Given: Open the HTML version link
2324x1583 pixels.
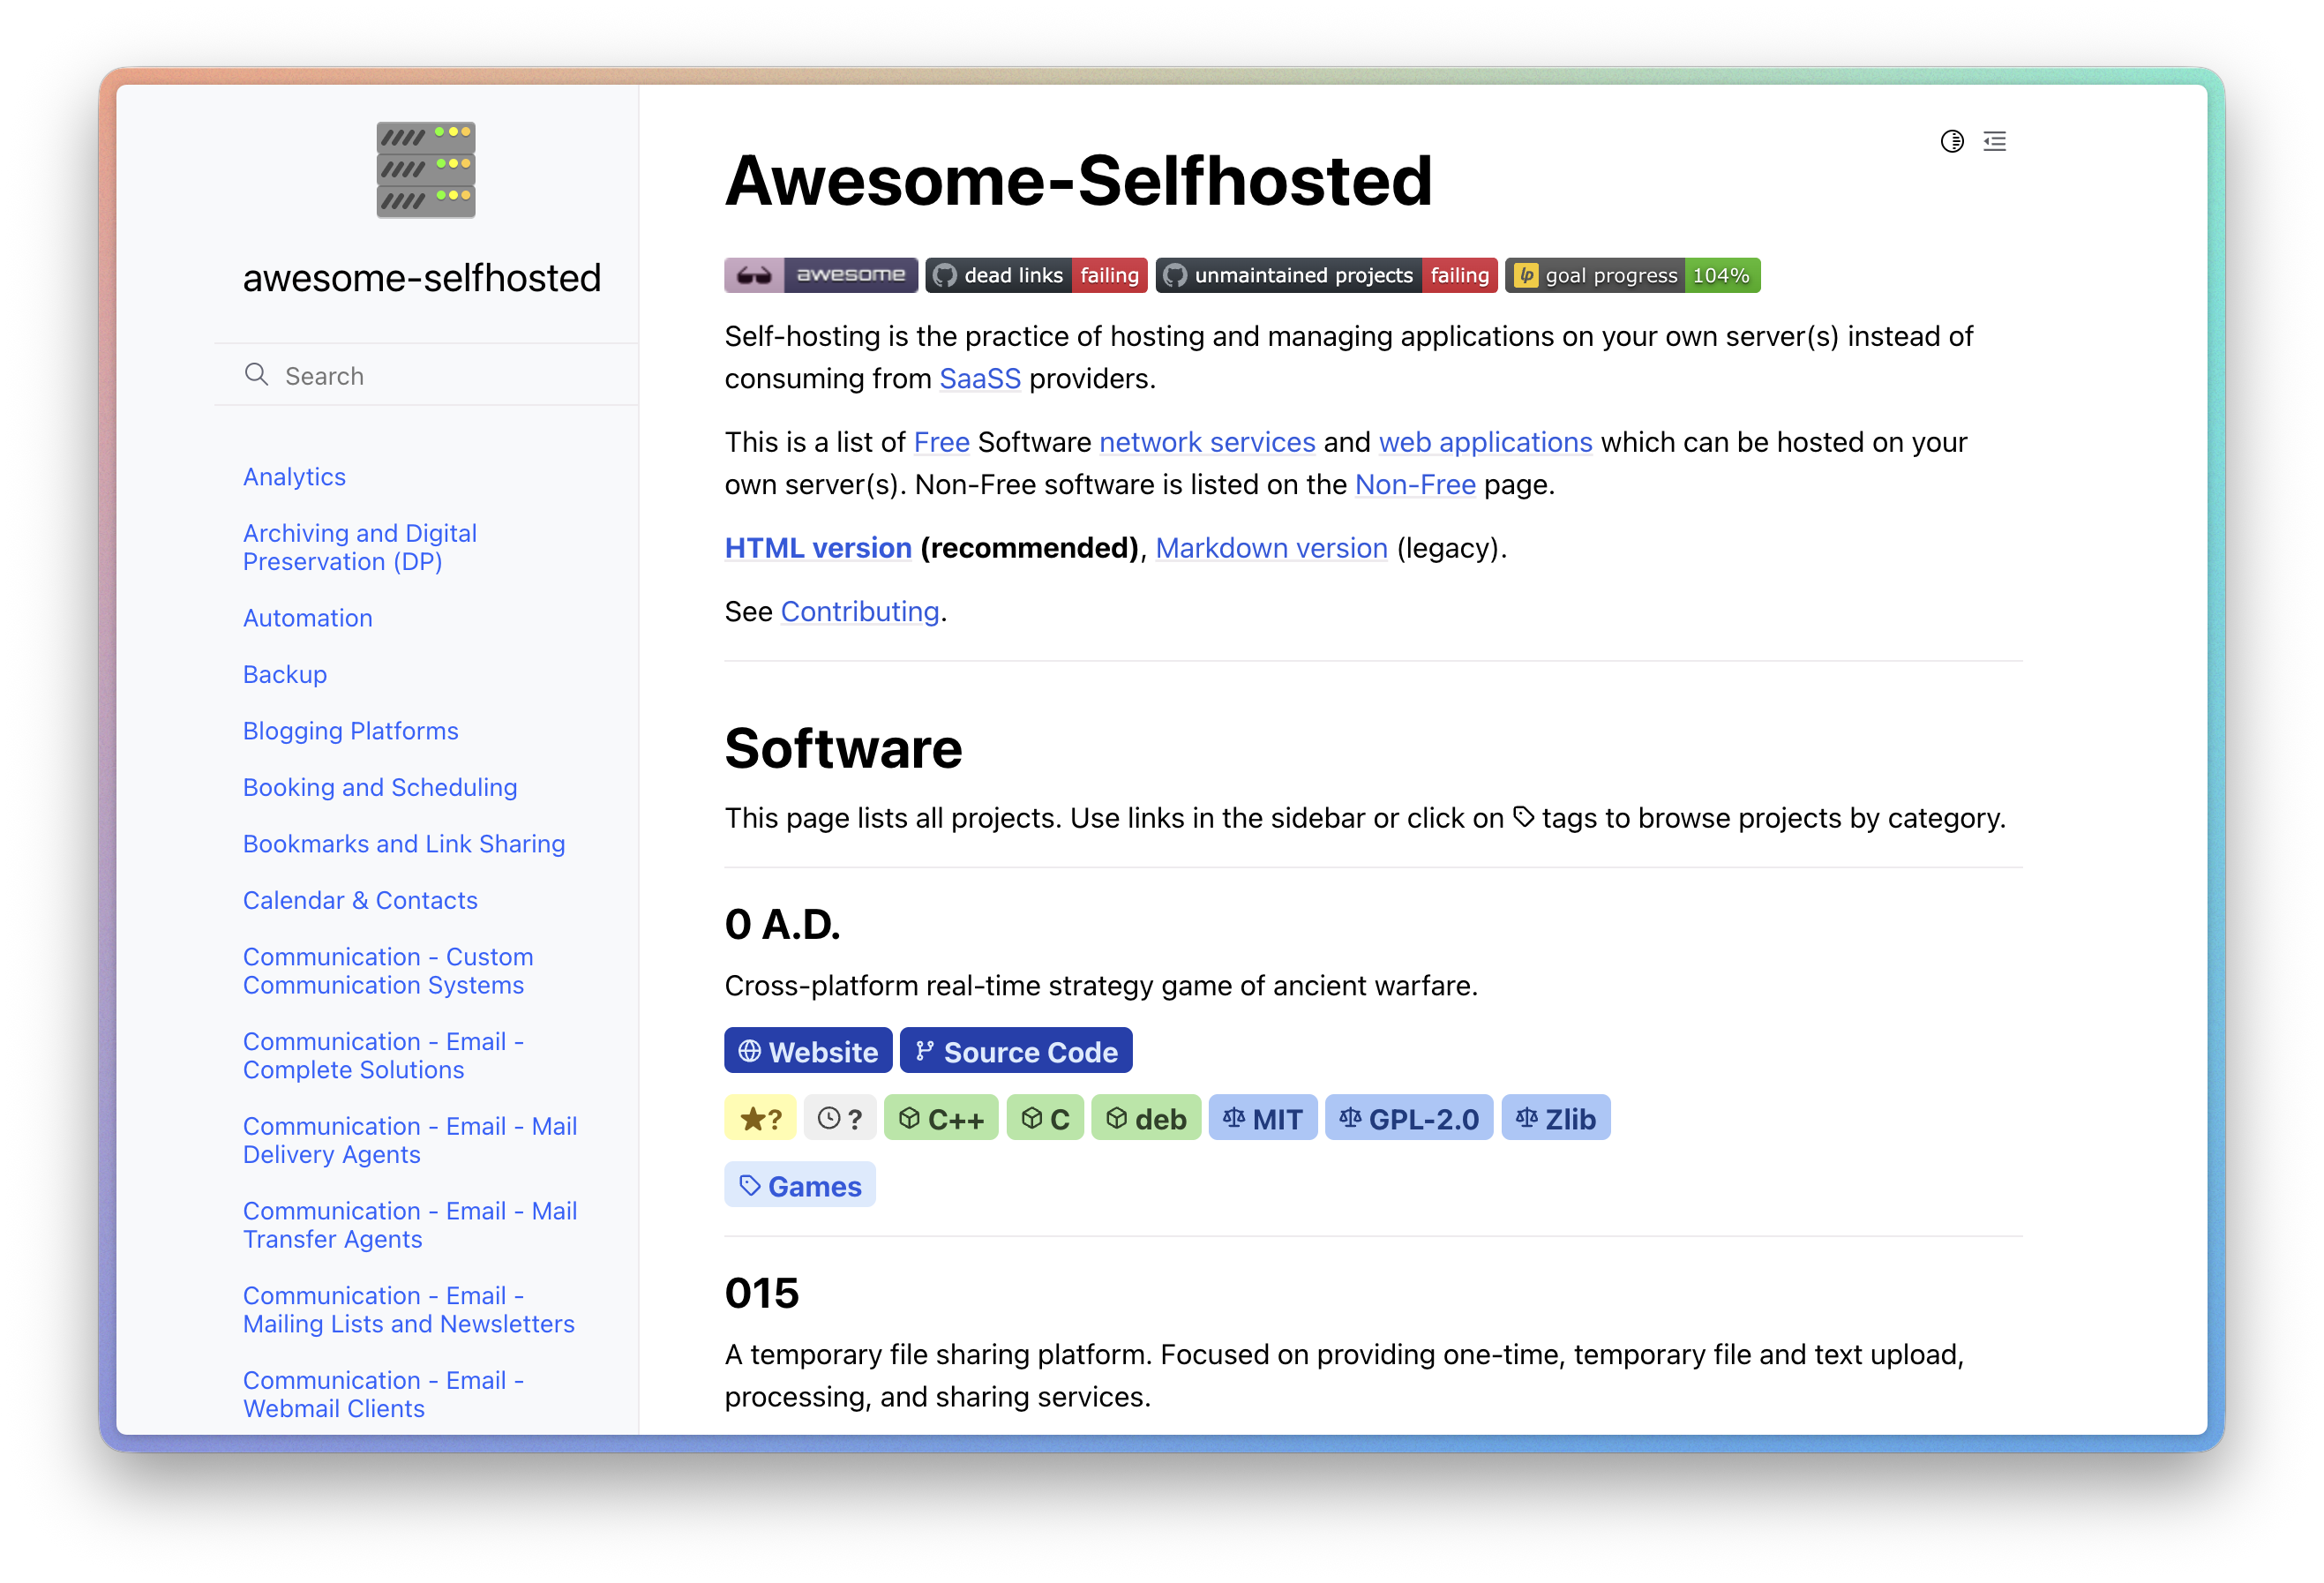Looking at the screenshot, I should click(x=818, y=548).
